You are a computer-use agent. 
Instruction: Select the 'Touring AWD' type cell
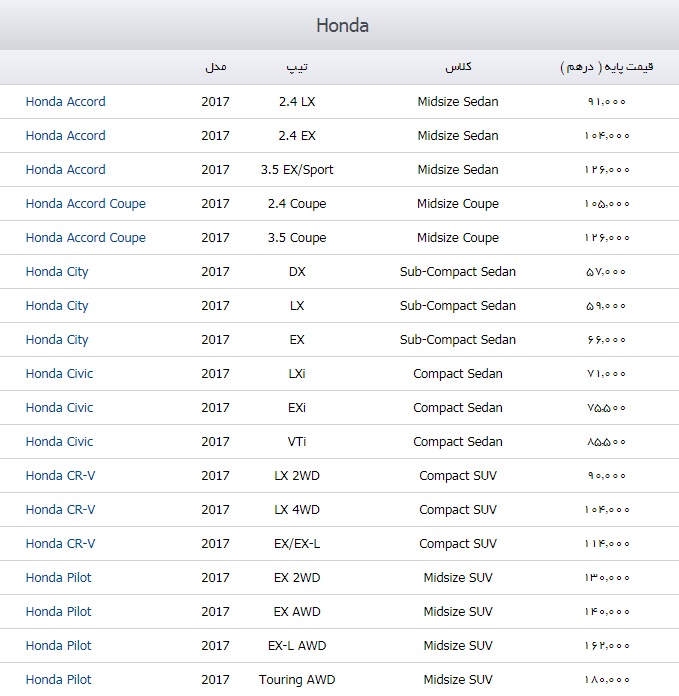pos(297,680)
